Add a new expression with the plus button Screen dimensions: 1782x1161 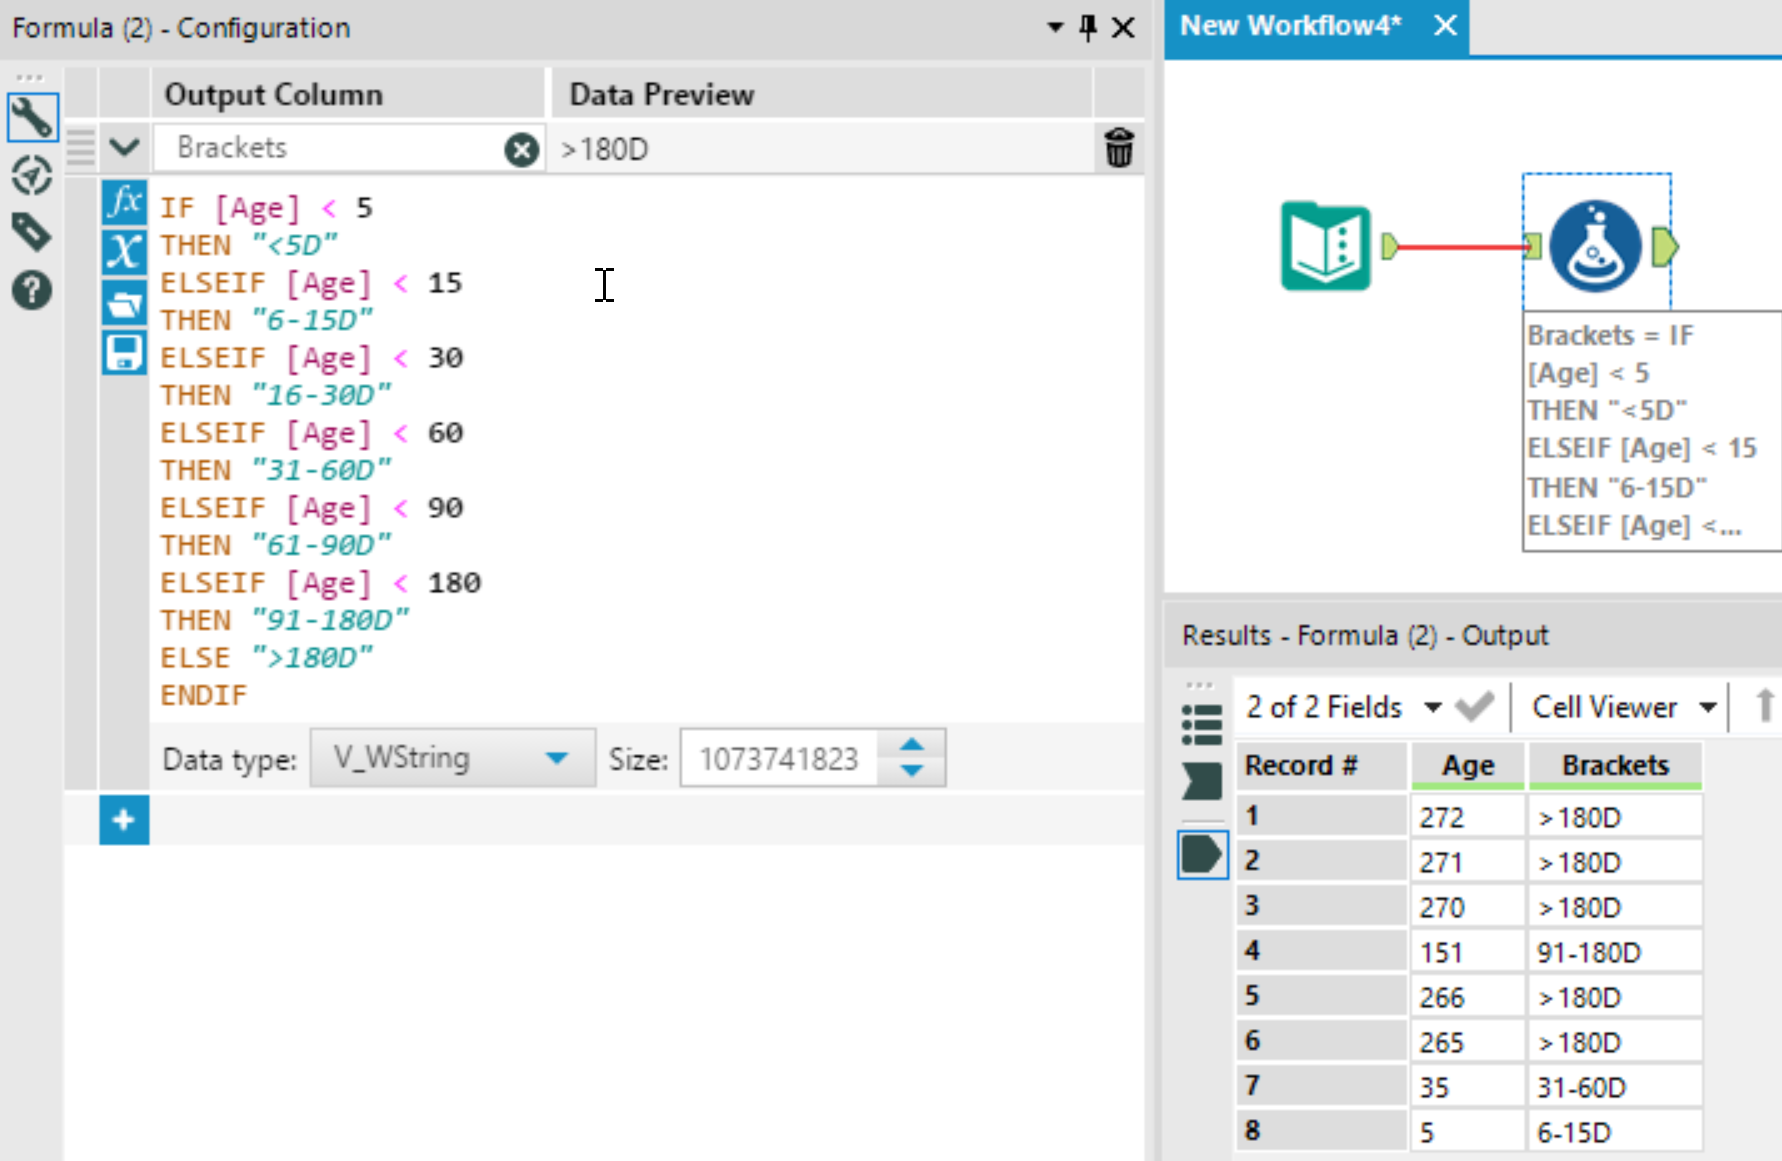(124, 820)
